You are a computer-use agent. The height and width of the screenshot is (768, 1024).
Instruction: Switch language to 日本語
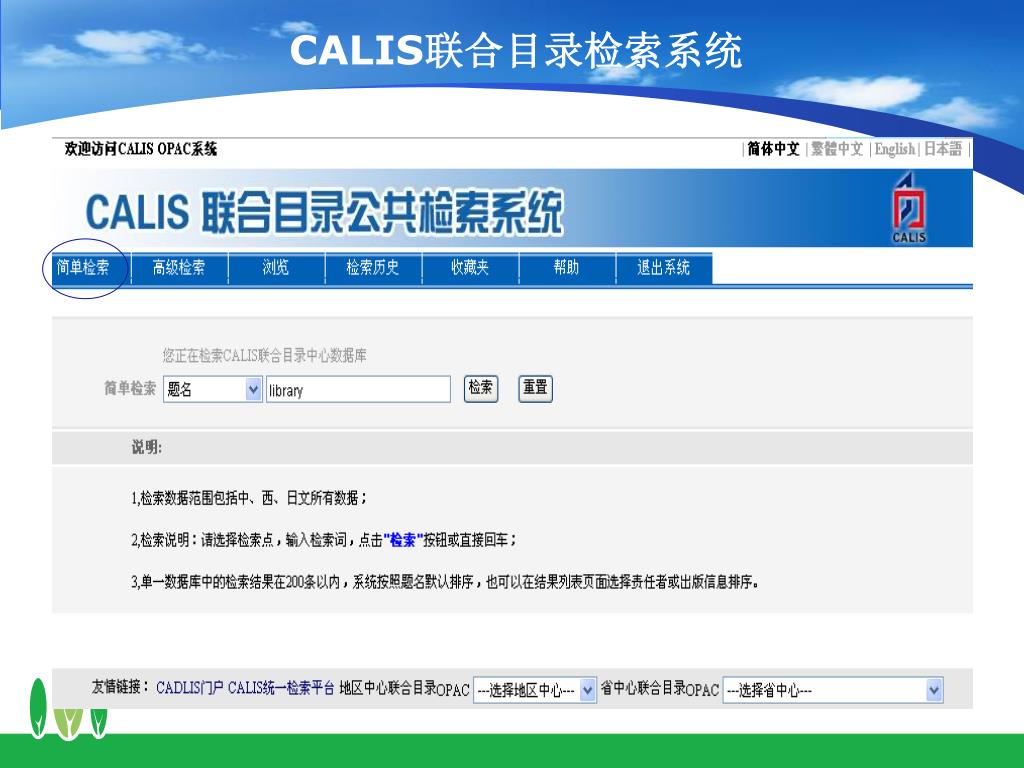tap(942, 149)
